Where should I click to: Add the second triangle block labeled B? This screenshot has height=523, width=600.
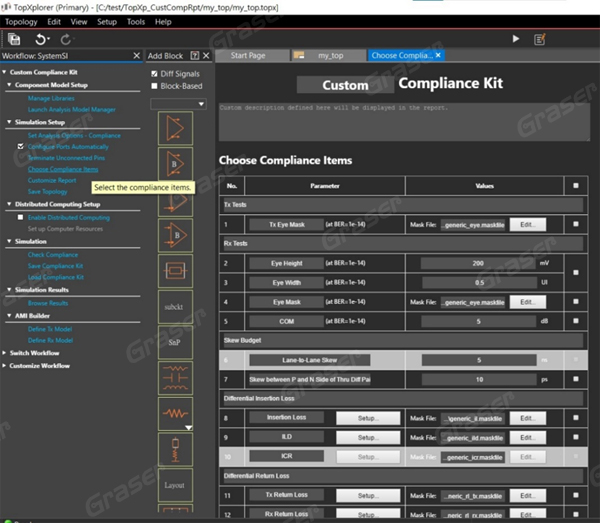[175, 235]
